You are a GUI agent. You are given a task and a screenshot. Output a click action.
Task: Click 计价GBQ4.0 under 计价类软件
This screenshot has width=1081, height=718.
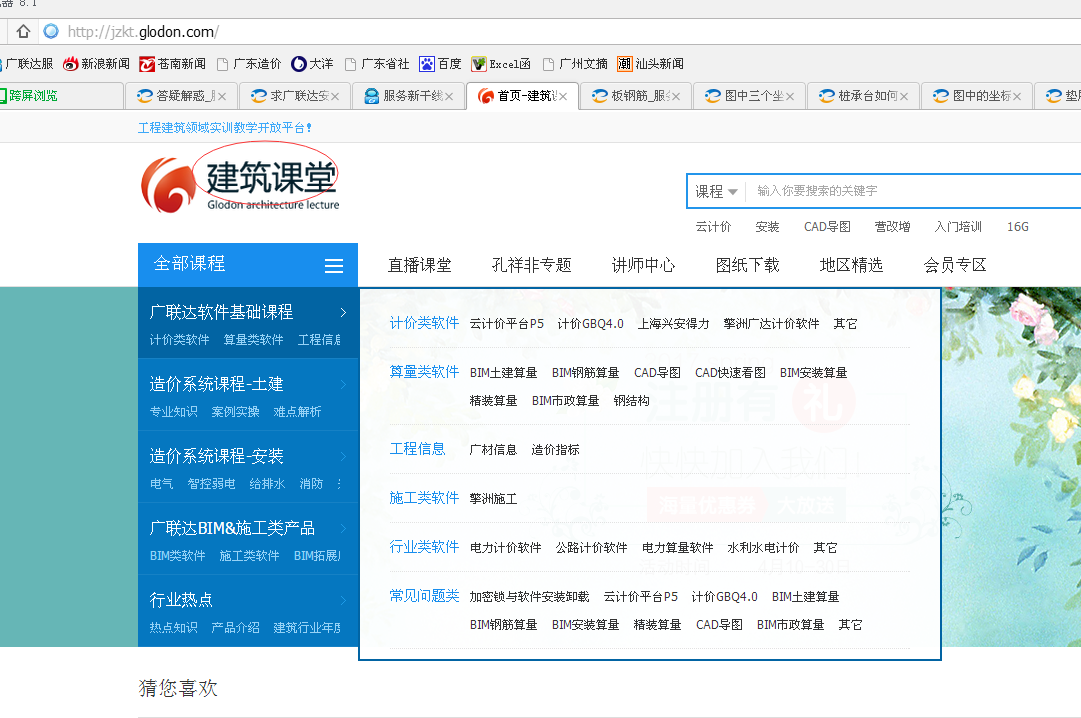tap(590, 324)
